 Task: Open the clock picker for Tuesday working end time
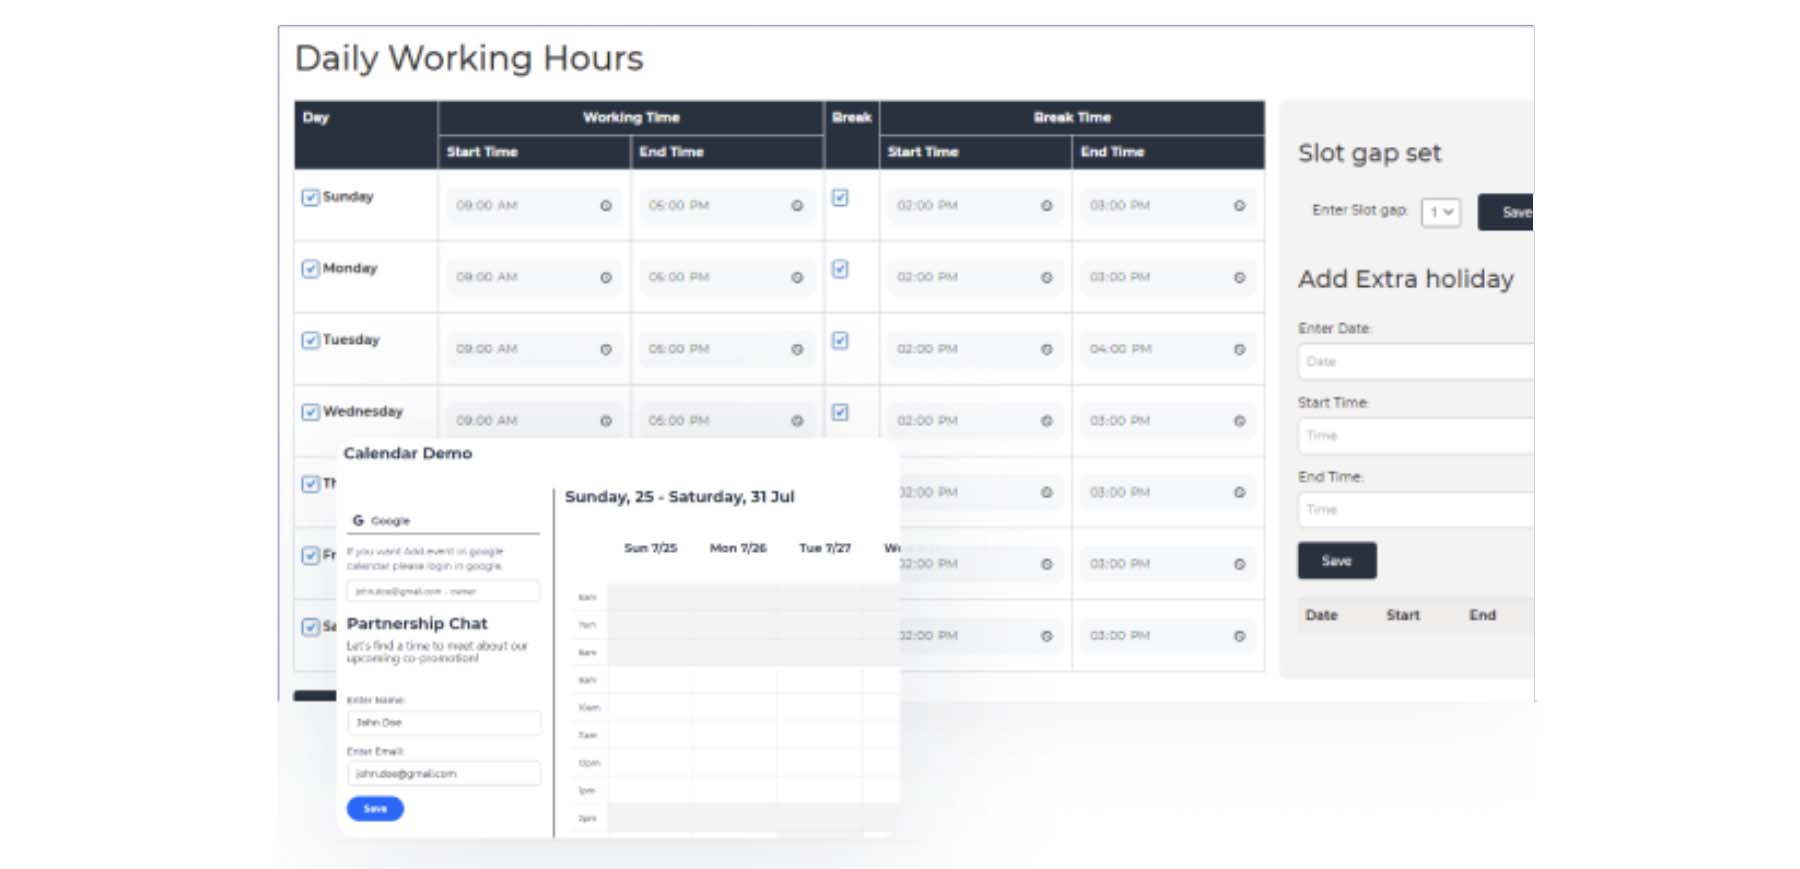tap(797, 350)
